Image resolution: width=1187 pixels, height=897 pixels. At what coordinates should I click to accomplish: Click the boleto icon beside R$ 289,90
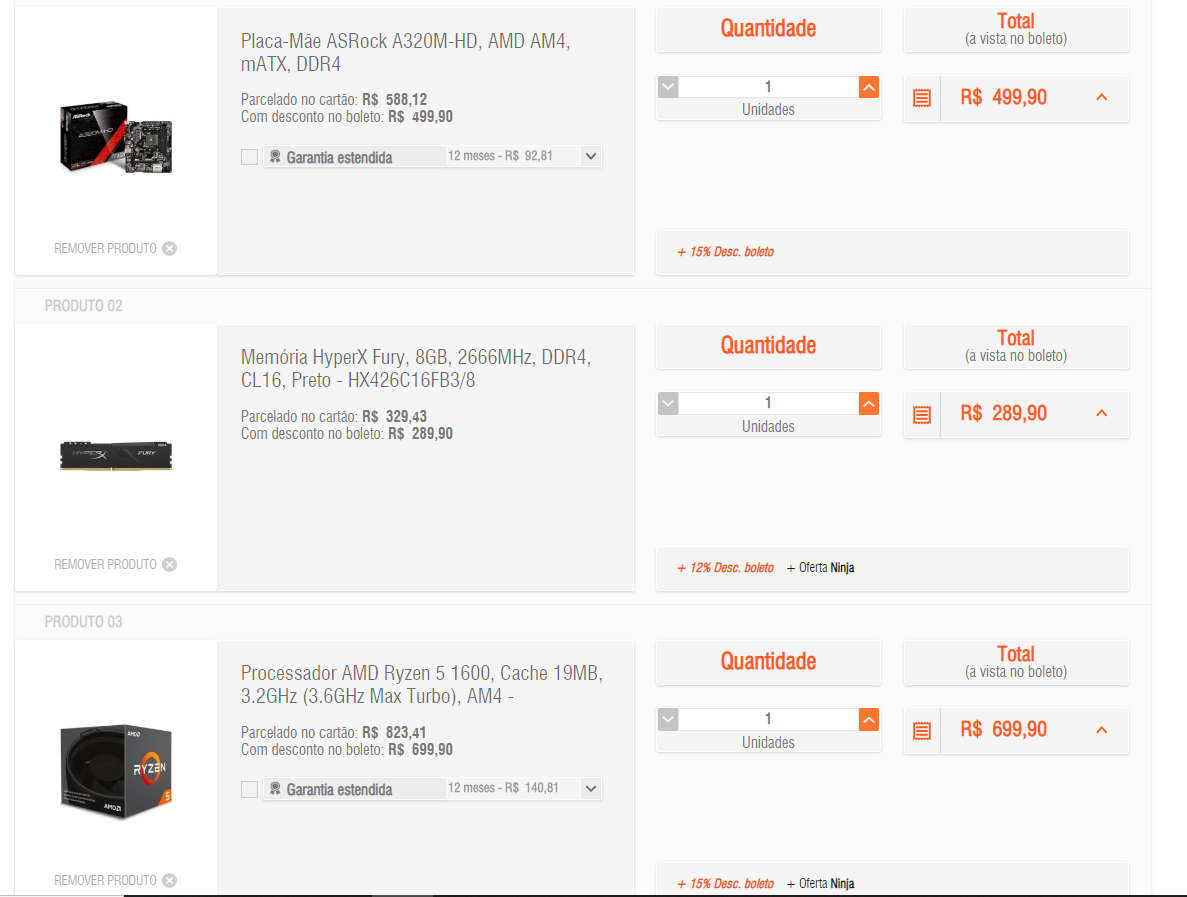click(x=921, y=415)
